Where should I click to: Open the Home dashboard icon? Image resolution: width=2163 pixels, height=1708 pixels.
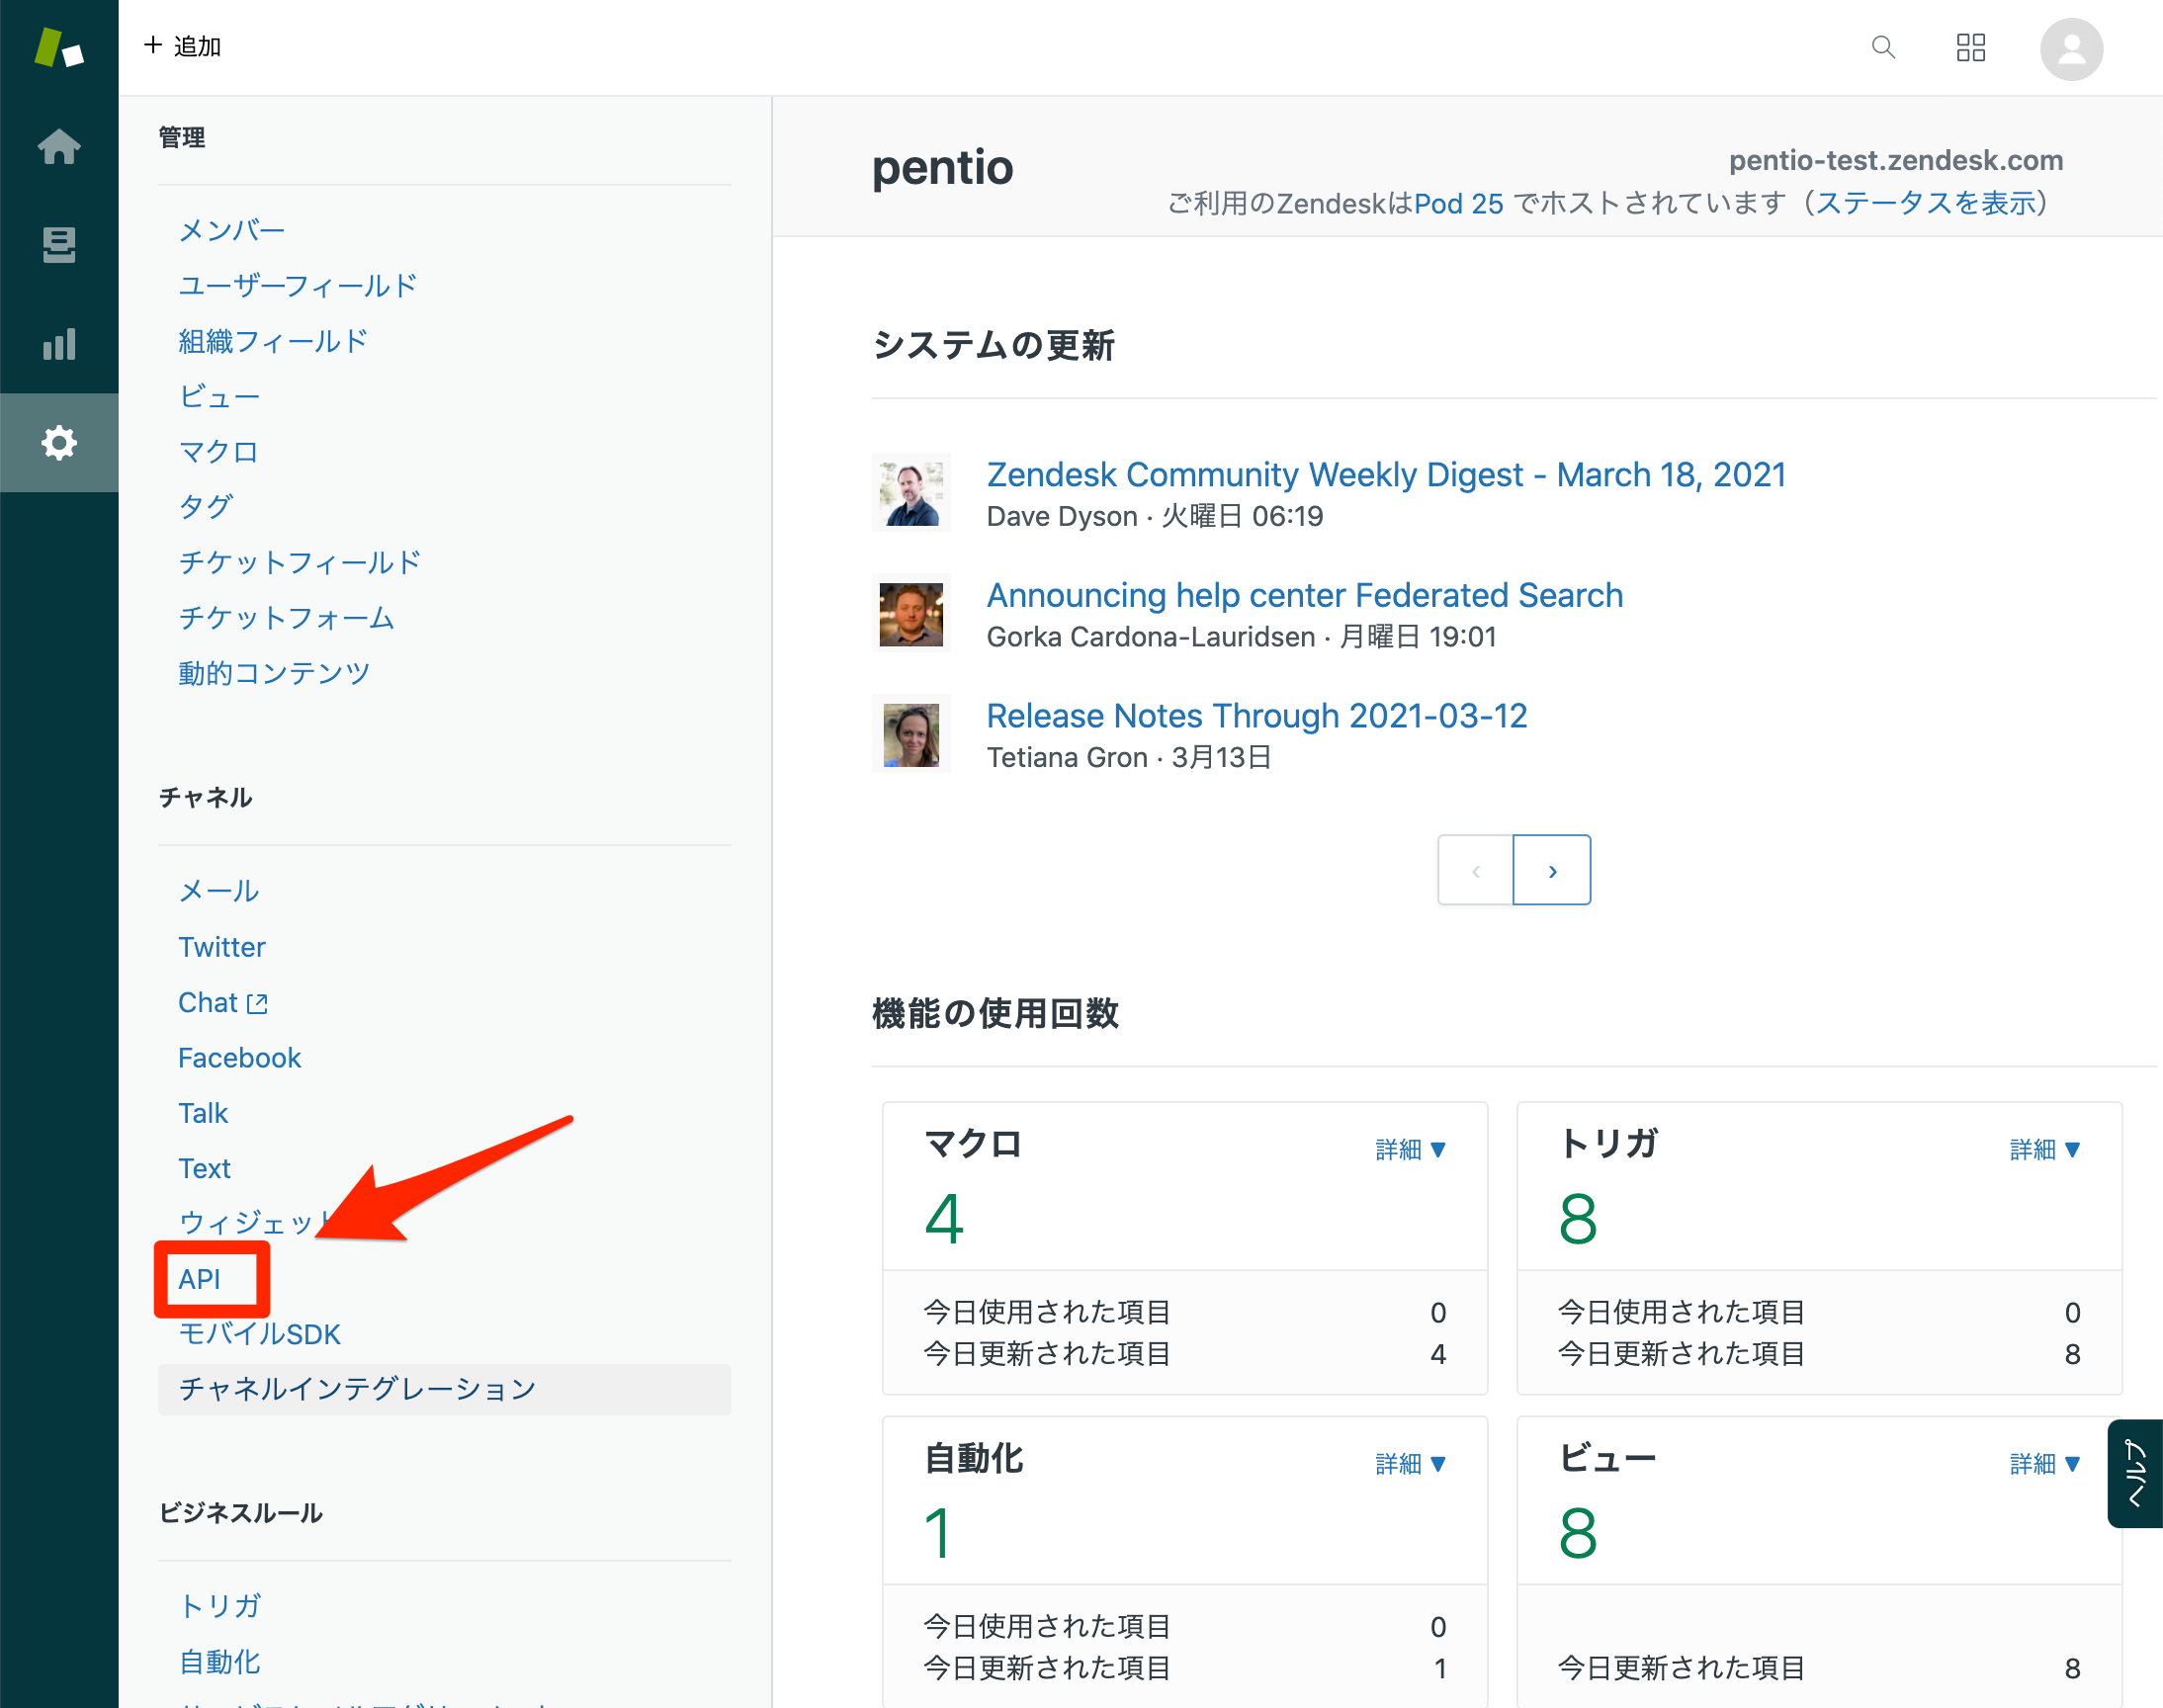click(59, 147)
